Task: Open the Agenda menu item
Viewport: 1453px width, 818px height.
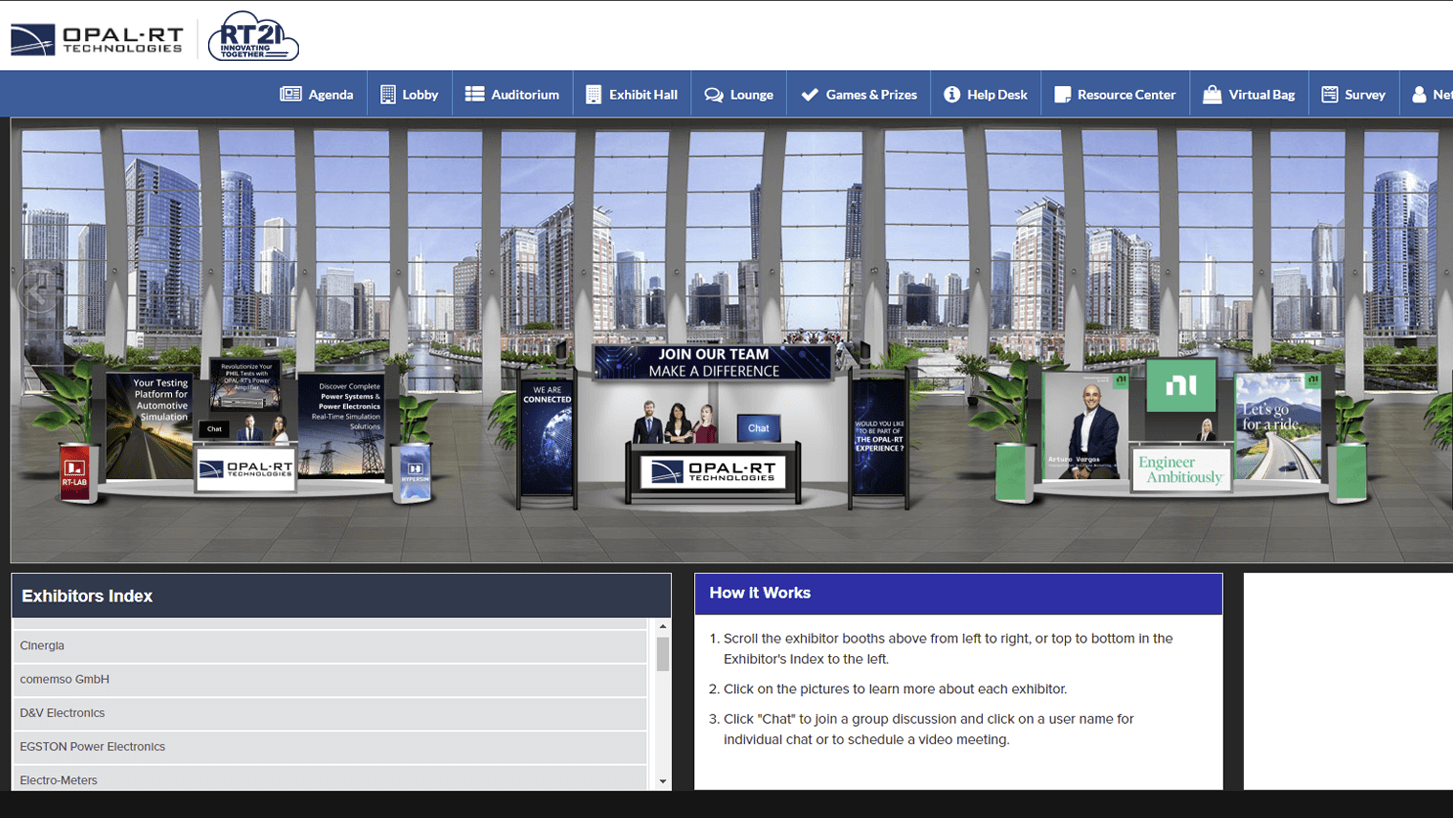Action: tap(317, 94)
